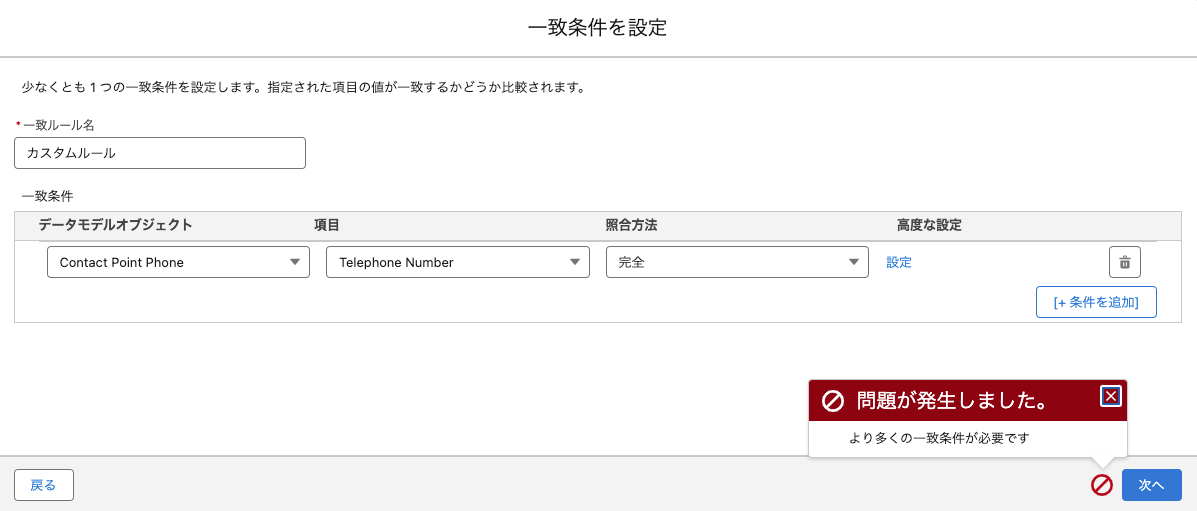Image resolution: width=1197 pixels, height=511 pixels.
Task: Click the error message より多くの一致条件が必要です
Action: pos(939,438)
